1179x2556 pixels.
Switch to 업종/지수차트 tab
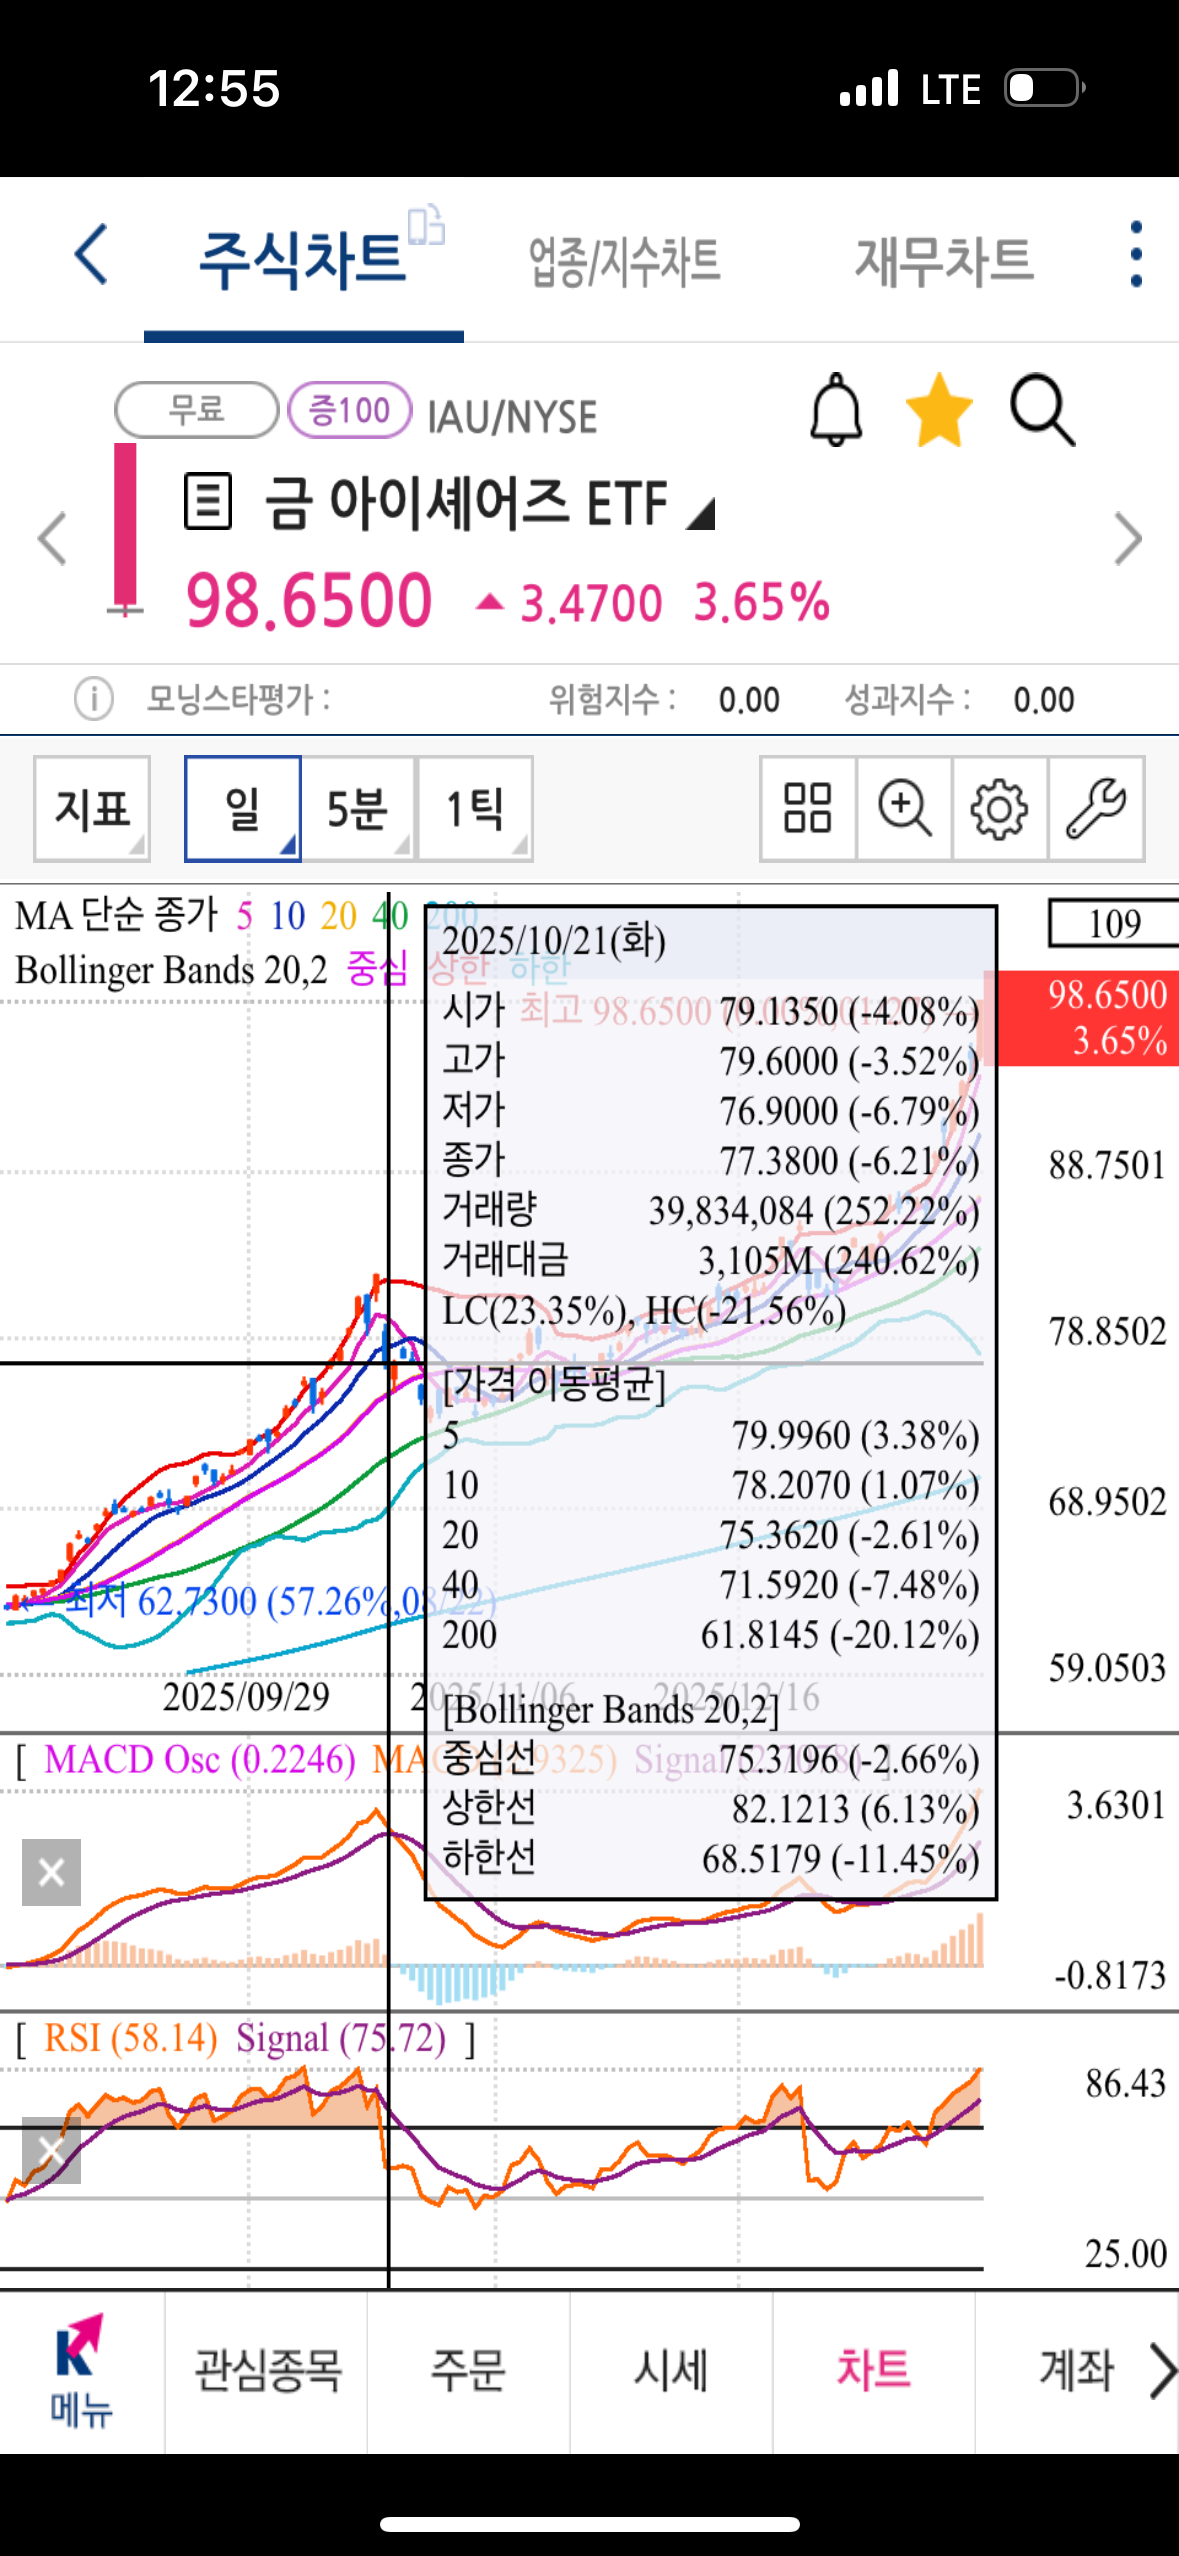pyautogui.click(x=625, y=262)
